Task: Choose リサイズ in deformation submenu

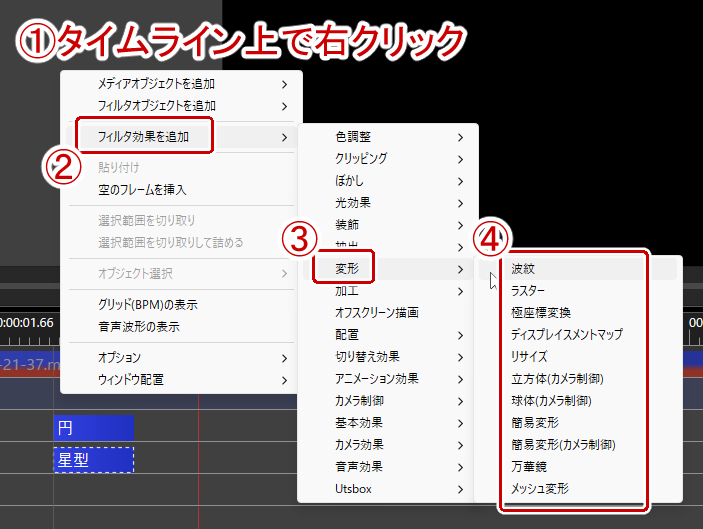Action: tap(577, 357)
